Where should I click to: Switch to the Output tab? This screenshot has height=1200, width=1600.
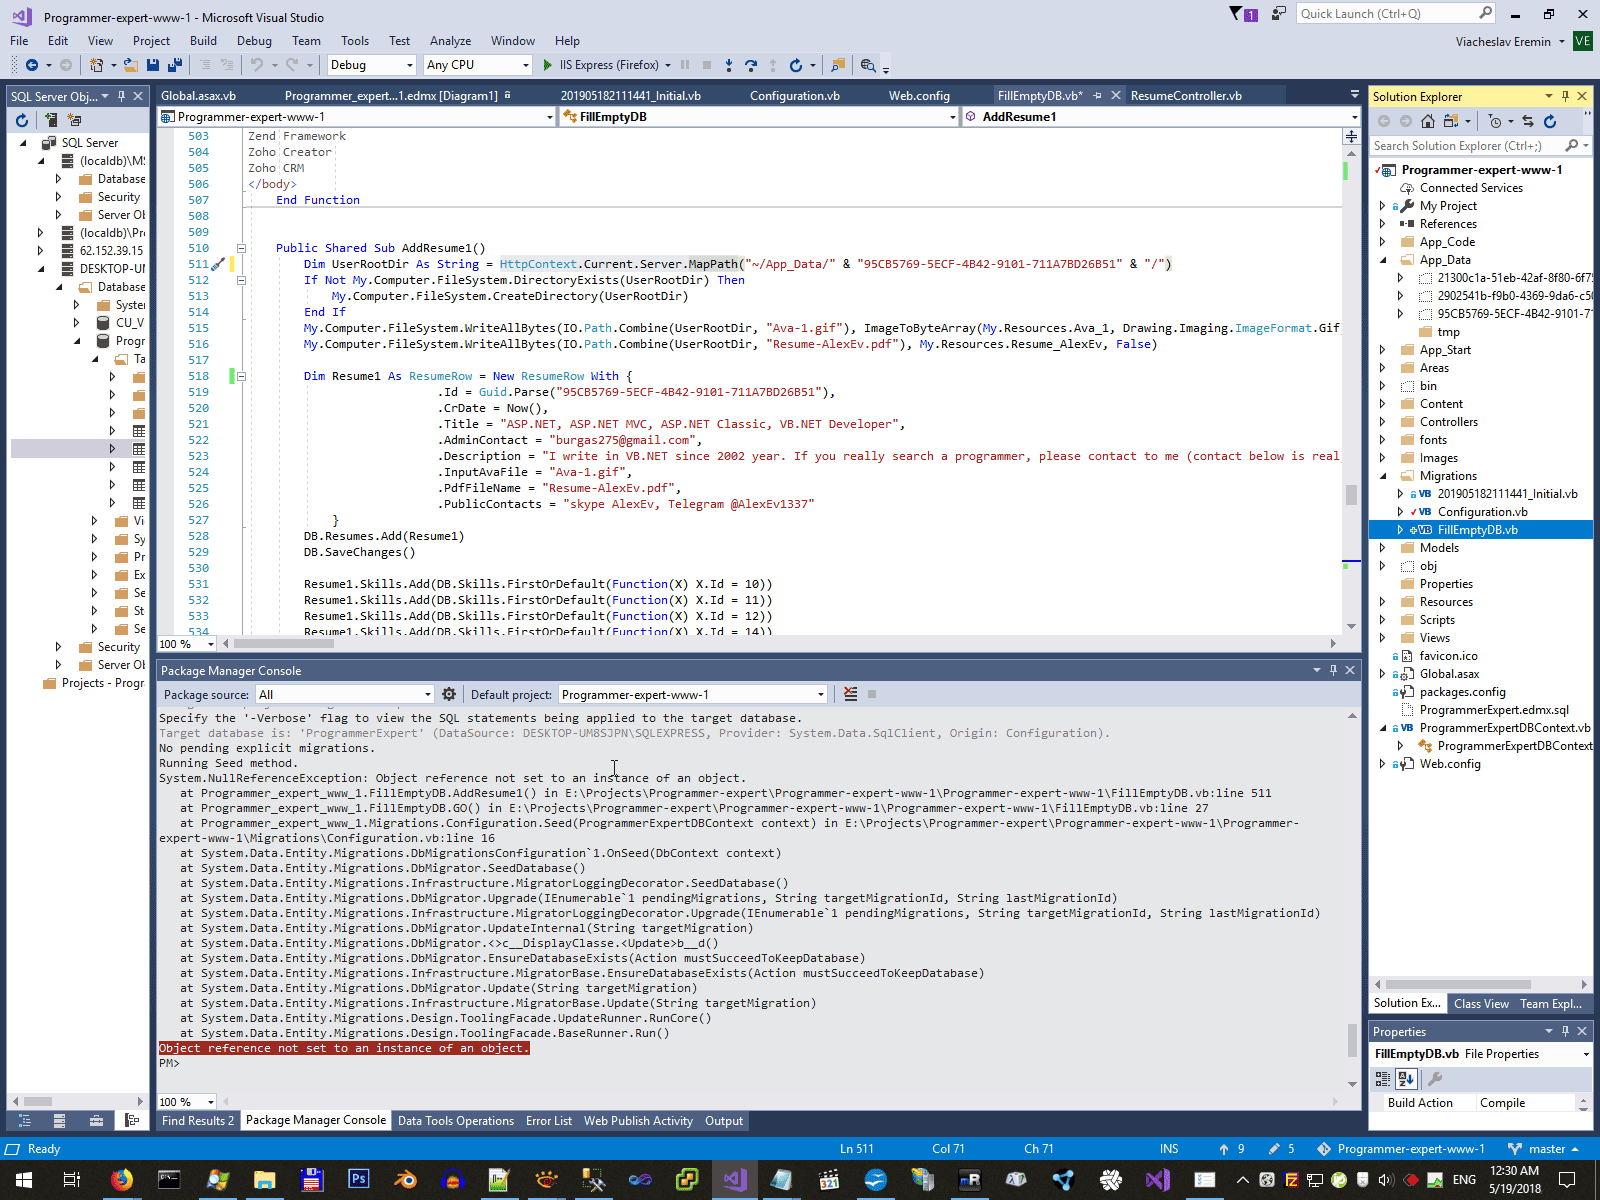(x=724, y=1121)
